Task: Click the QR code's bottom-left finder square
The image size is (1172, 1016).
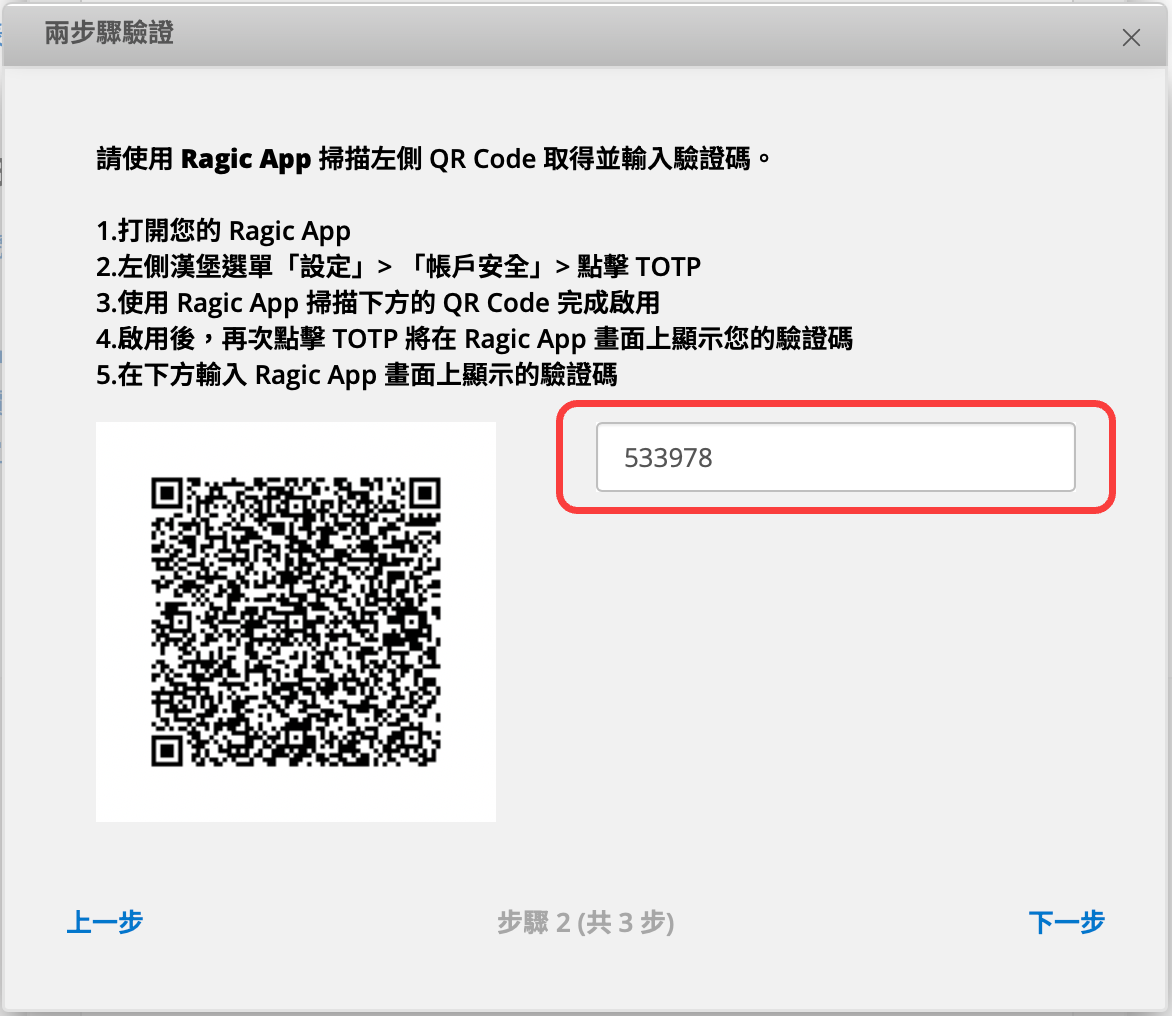Action: tap(167, 751)
